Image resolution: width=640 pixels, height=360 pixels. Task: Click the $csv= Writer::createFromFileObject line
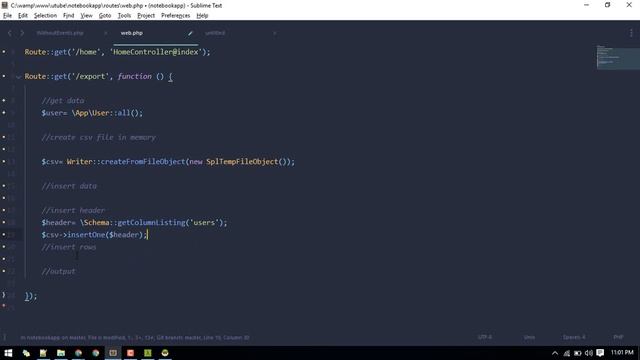168,162
